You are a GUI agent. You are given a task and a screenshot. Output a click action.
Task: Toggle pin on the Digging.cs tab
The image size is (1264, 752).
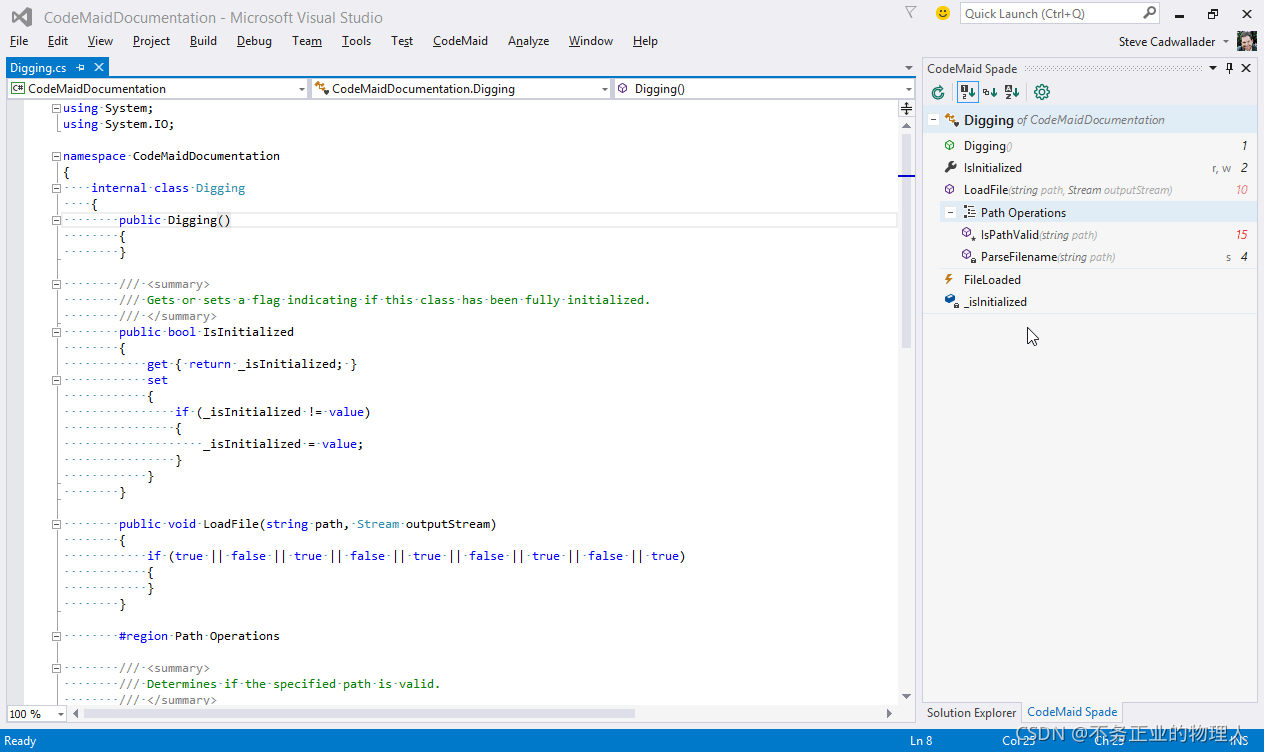(x=81, y=68)
